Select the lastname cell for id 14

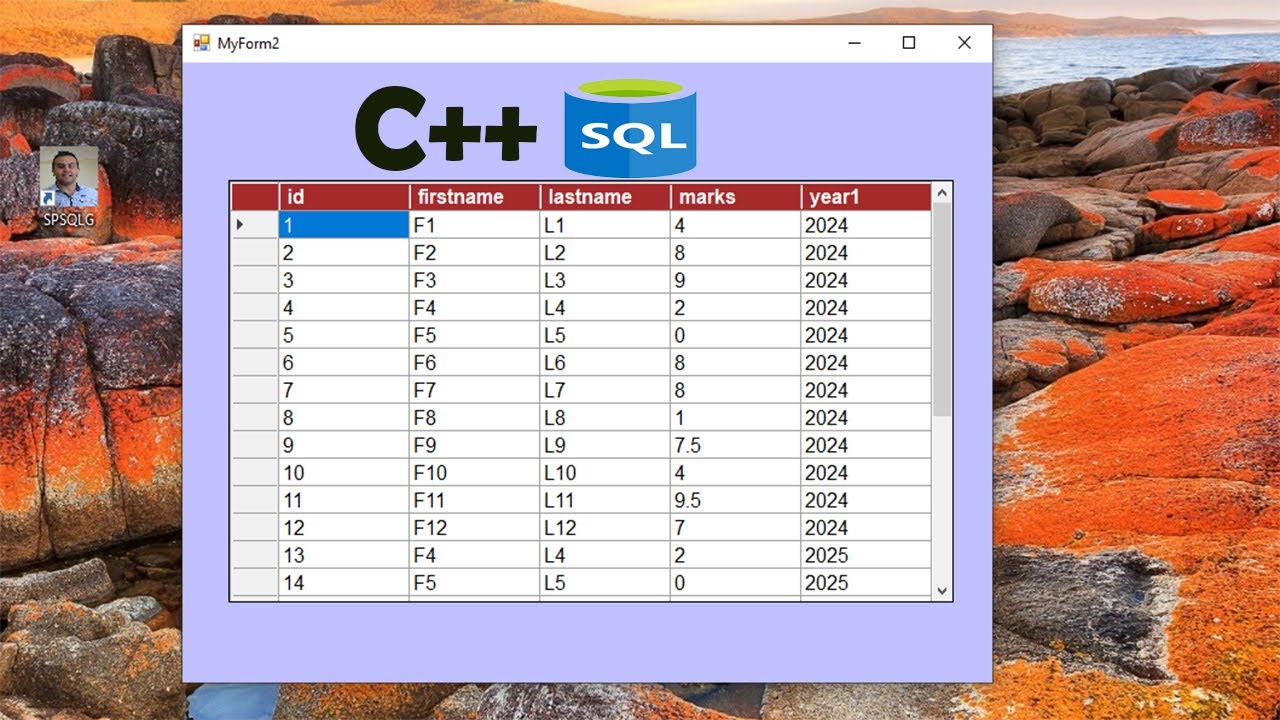604,583
